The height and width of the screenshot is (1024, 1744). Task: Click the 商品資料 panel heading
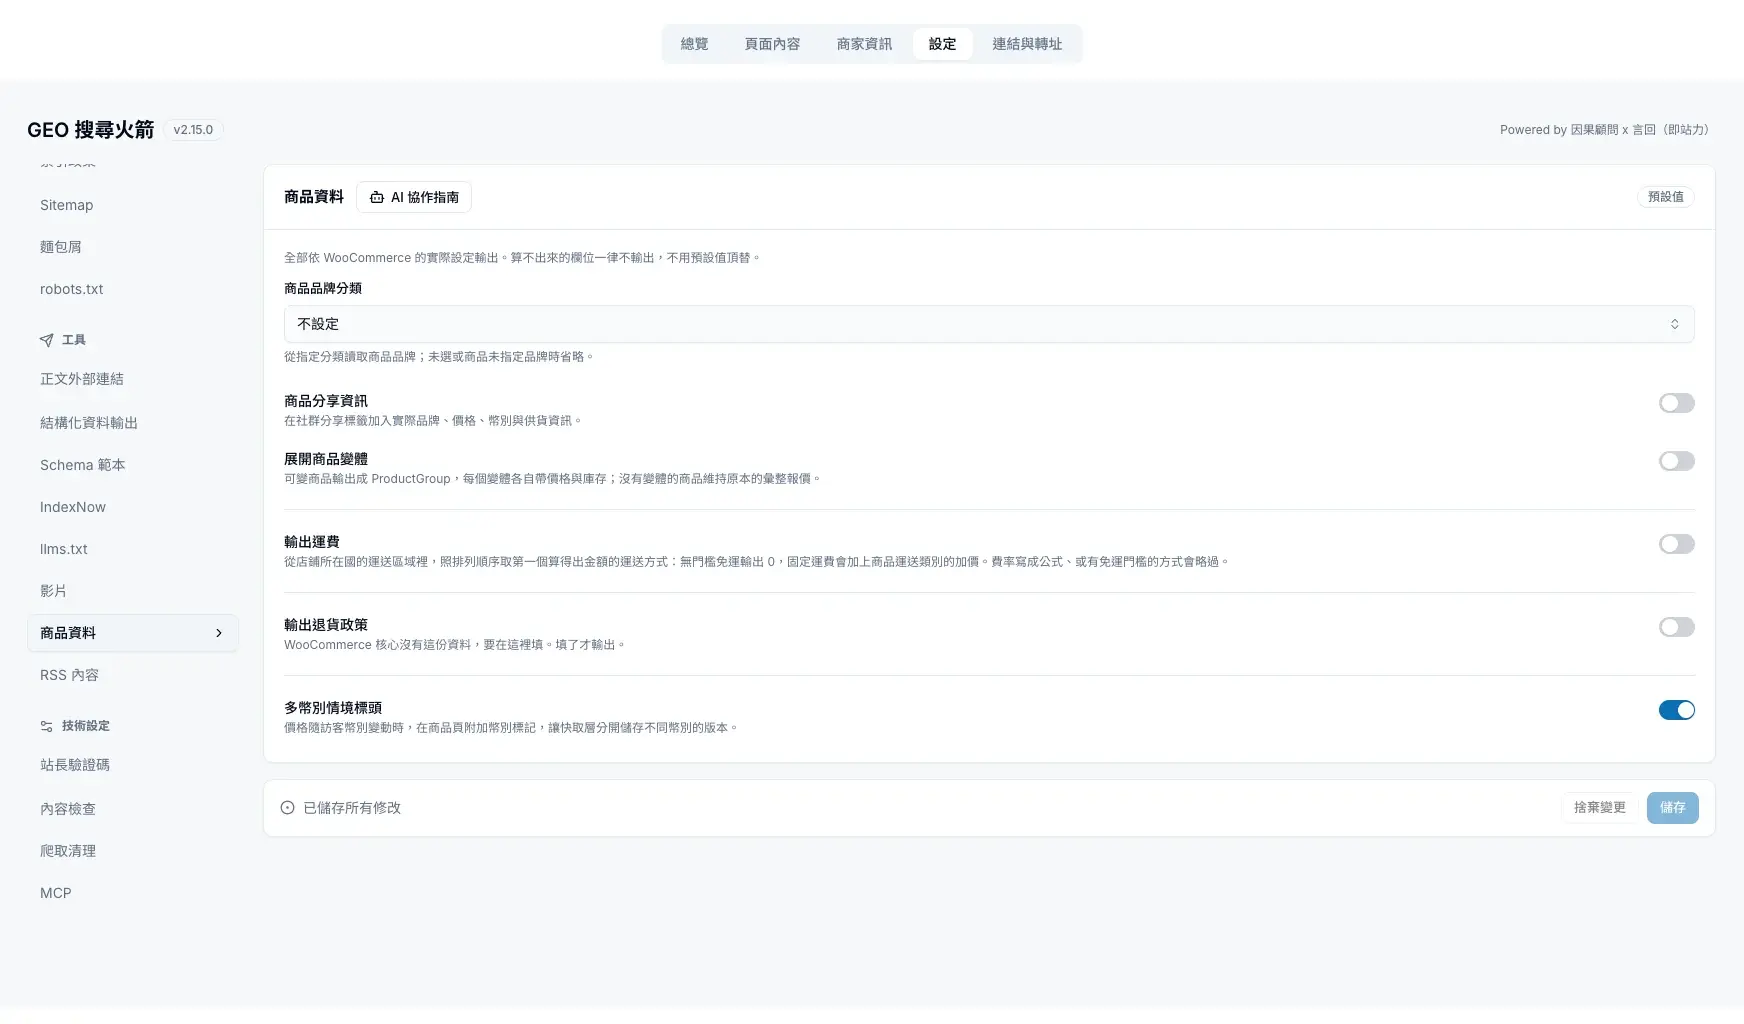[x=314, y=197]
